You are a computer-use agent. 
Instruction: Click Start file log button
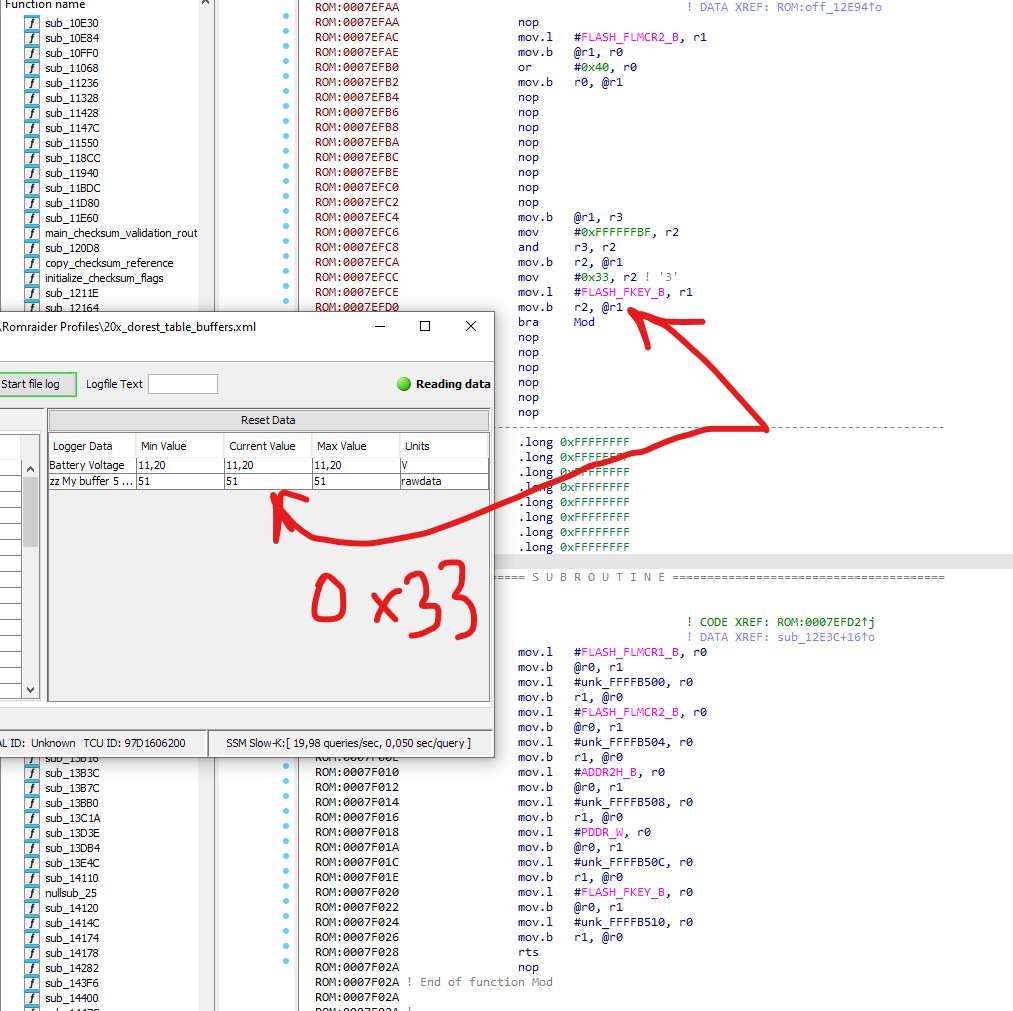click(37, 384)
